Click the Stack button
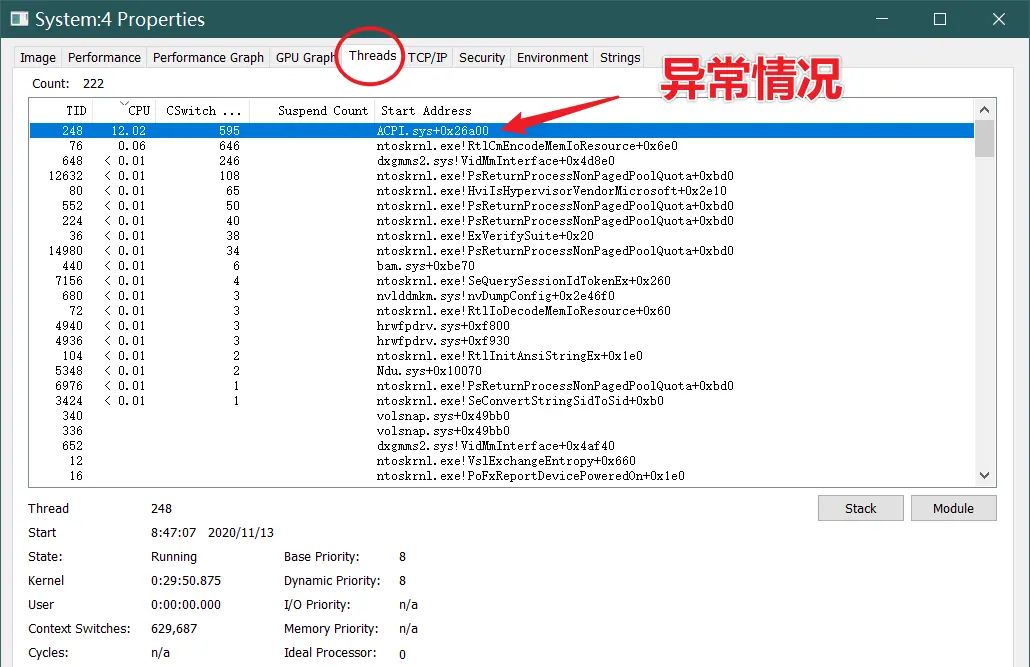1030x667 pixels. [x=860, y=508]
